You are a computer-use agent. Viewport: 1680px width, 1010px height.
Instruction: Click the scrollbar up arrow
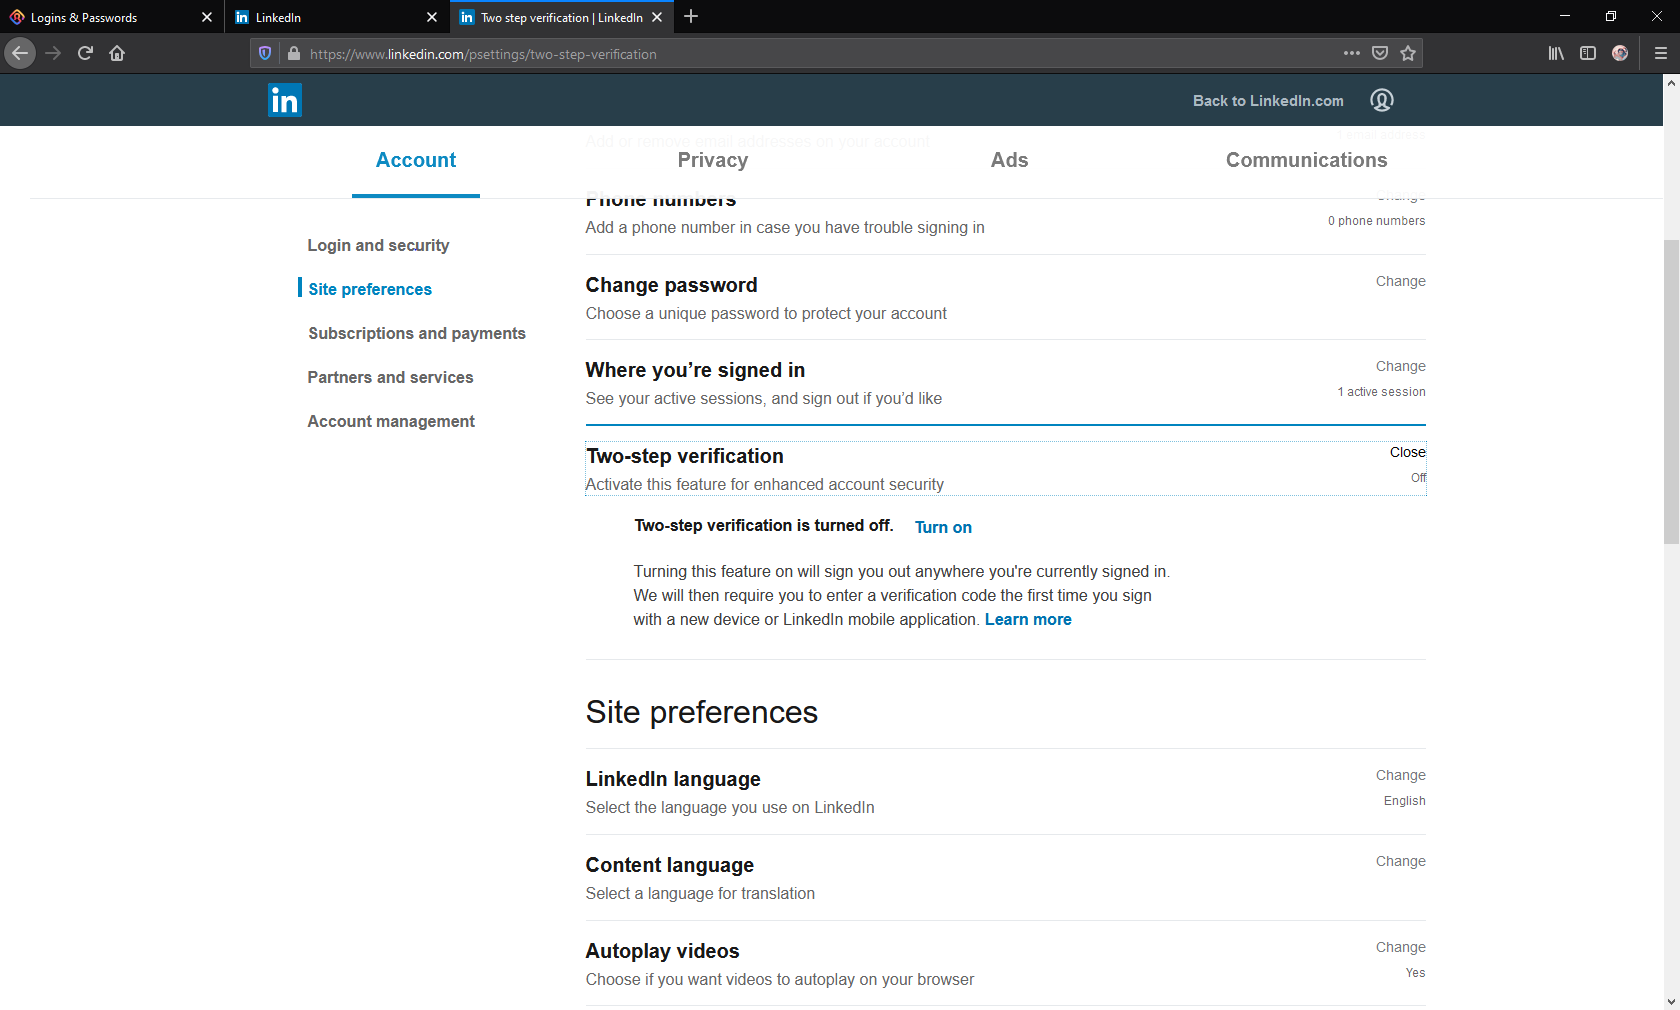point(1671,83)
